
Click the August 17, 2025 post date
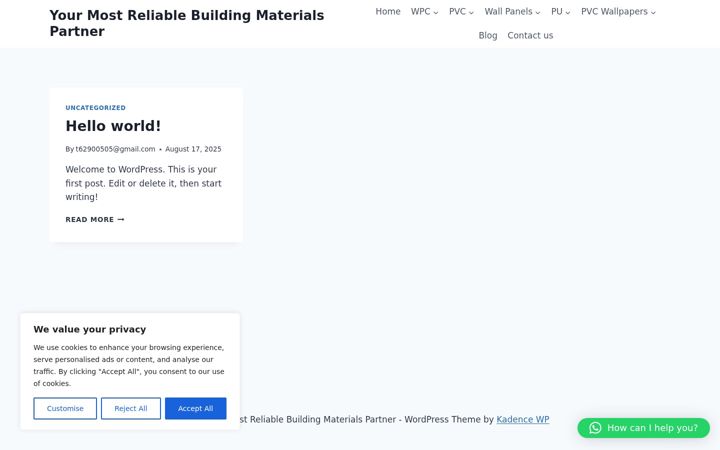193,149
